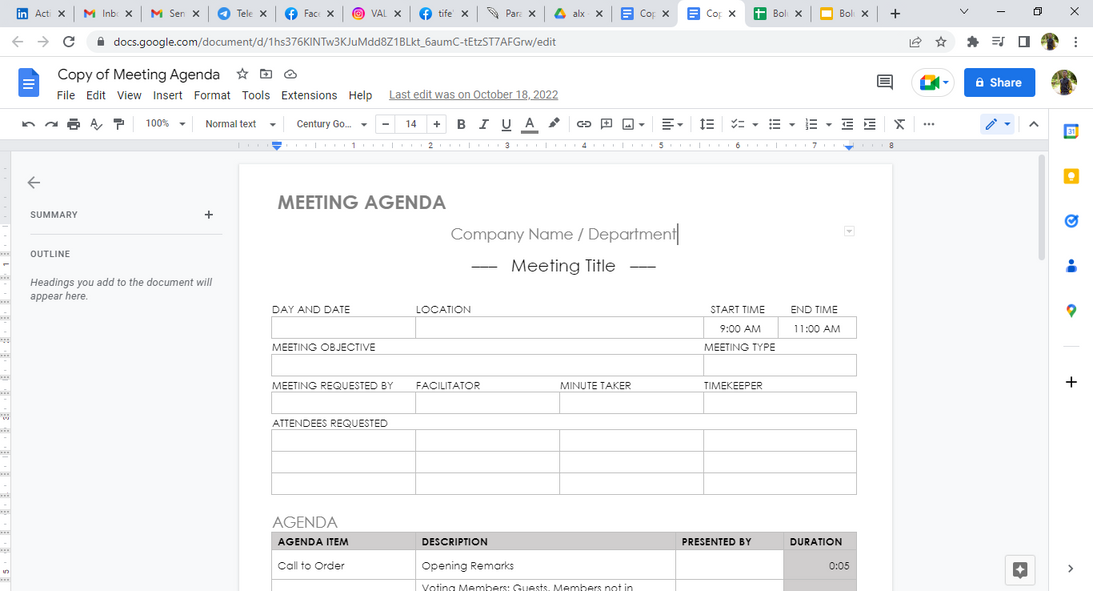Open Google Tasks side panel
1093x591 pixels.
[x=1071, y=221]
